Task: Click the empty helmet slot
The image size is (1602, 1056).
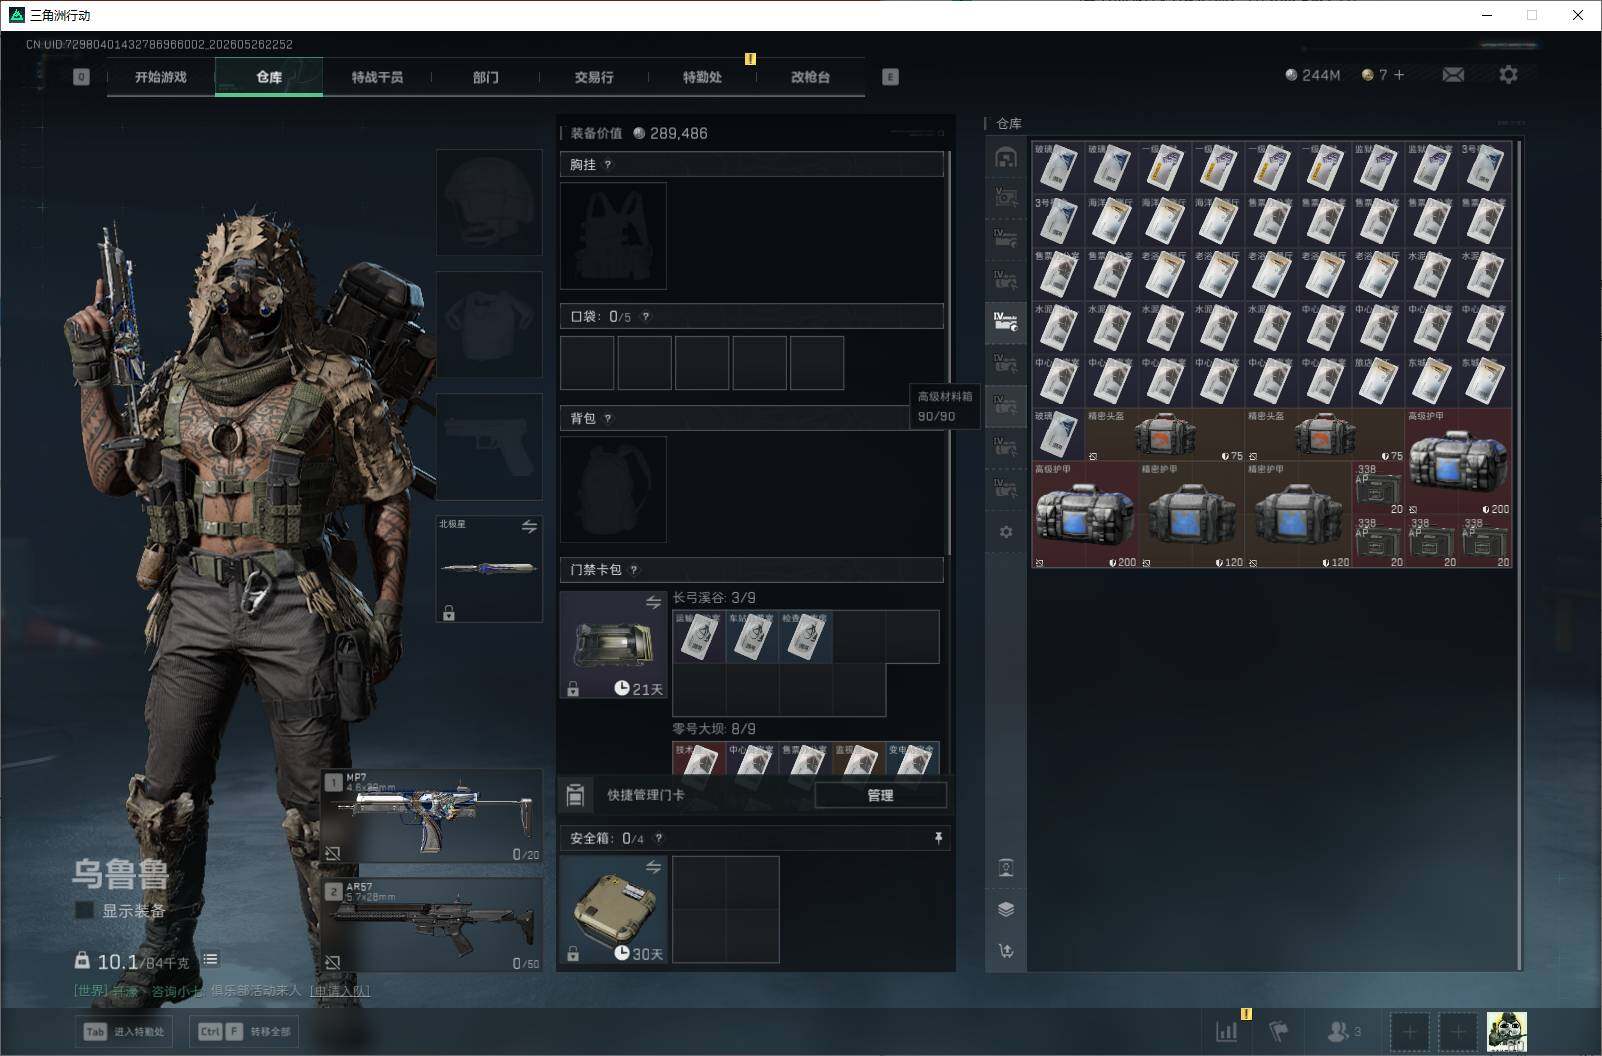Action: [489, 202]
